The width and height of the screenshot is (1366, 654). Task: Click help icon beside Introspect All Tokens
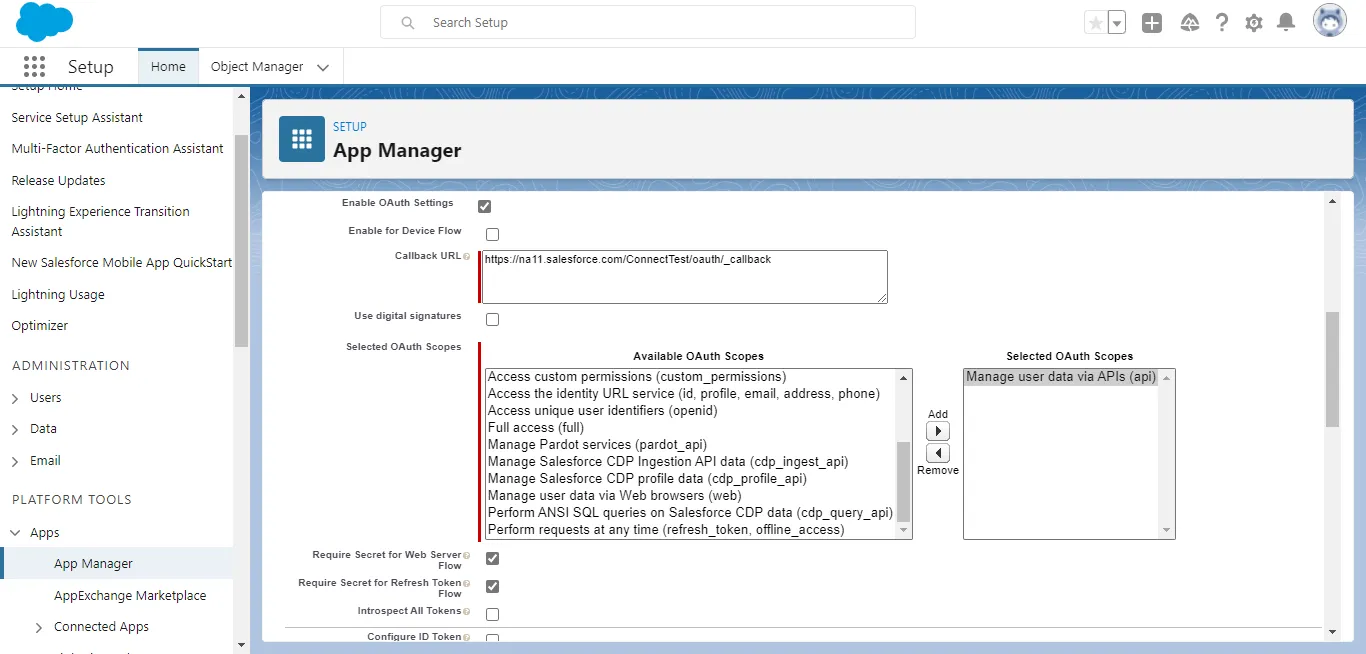click(x=467, y=611)
